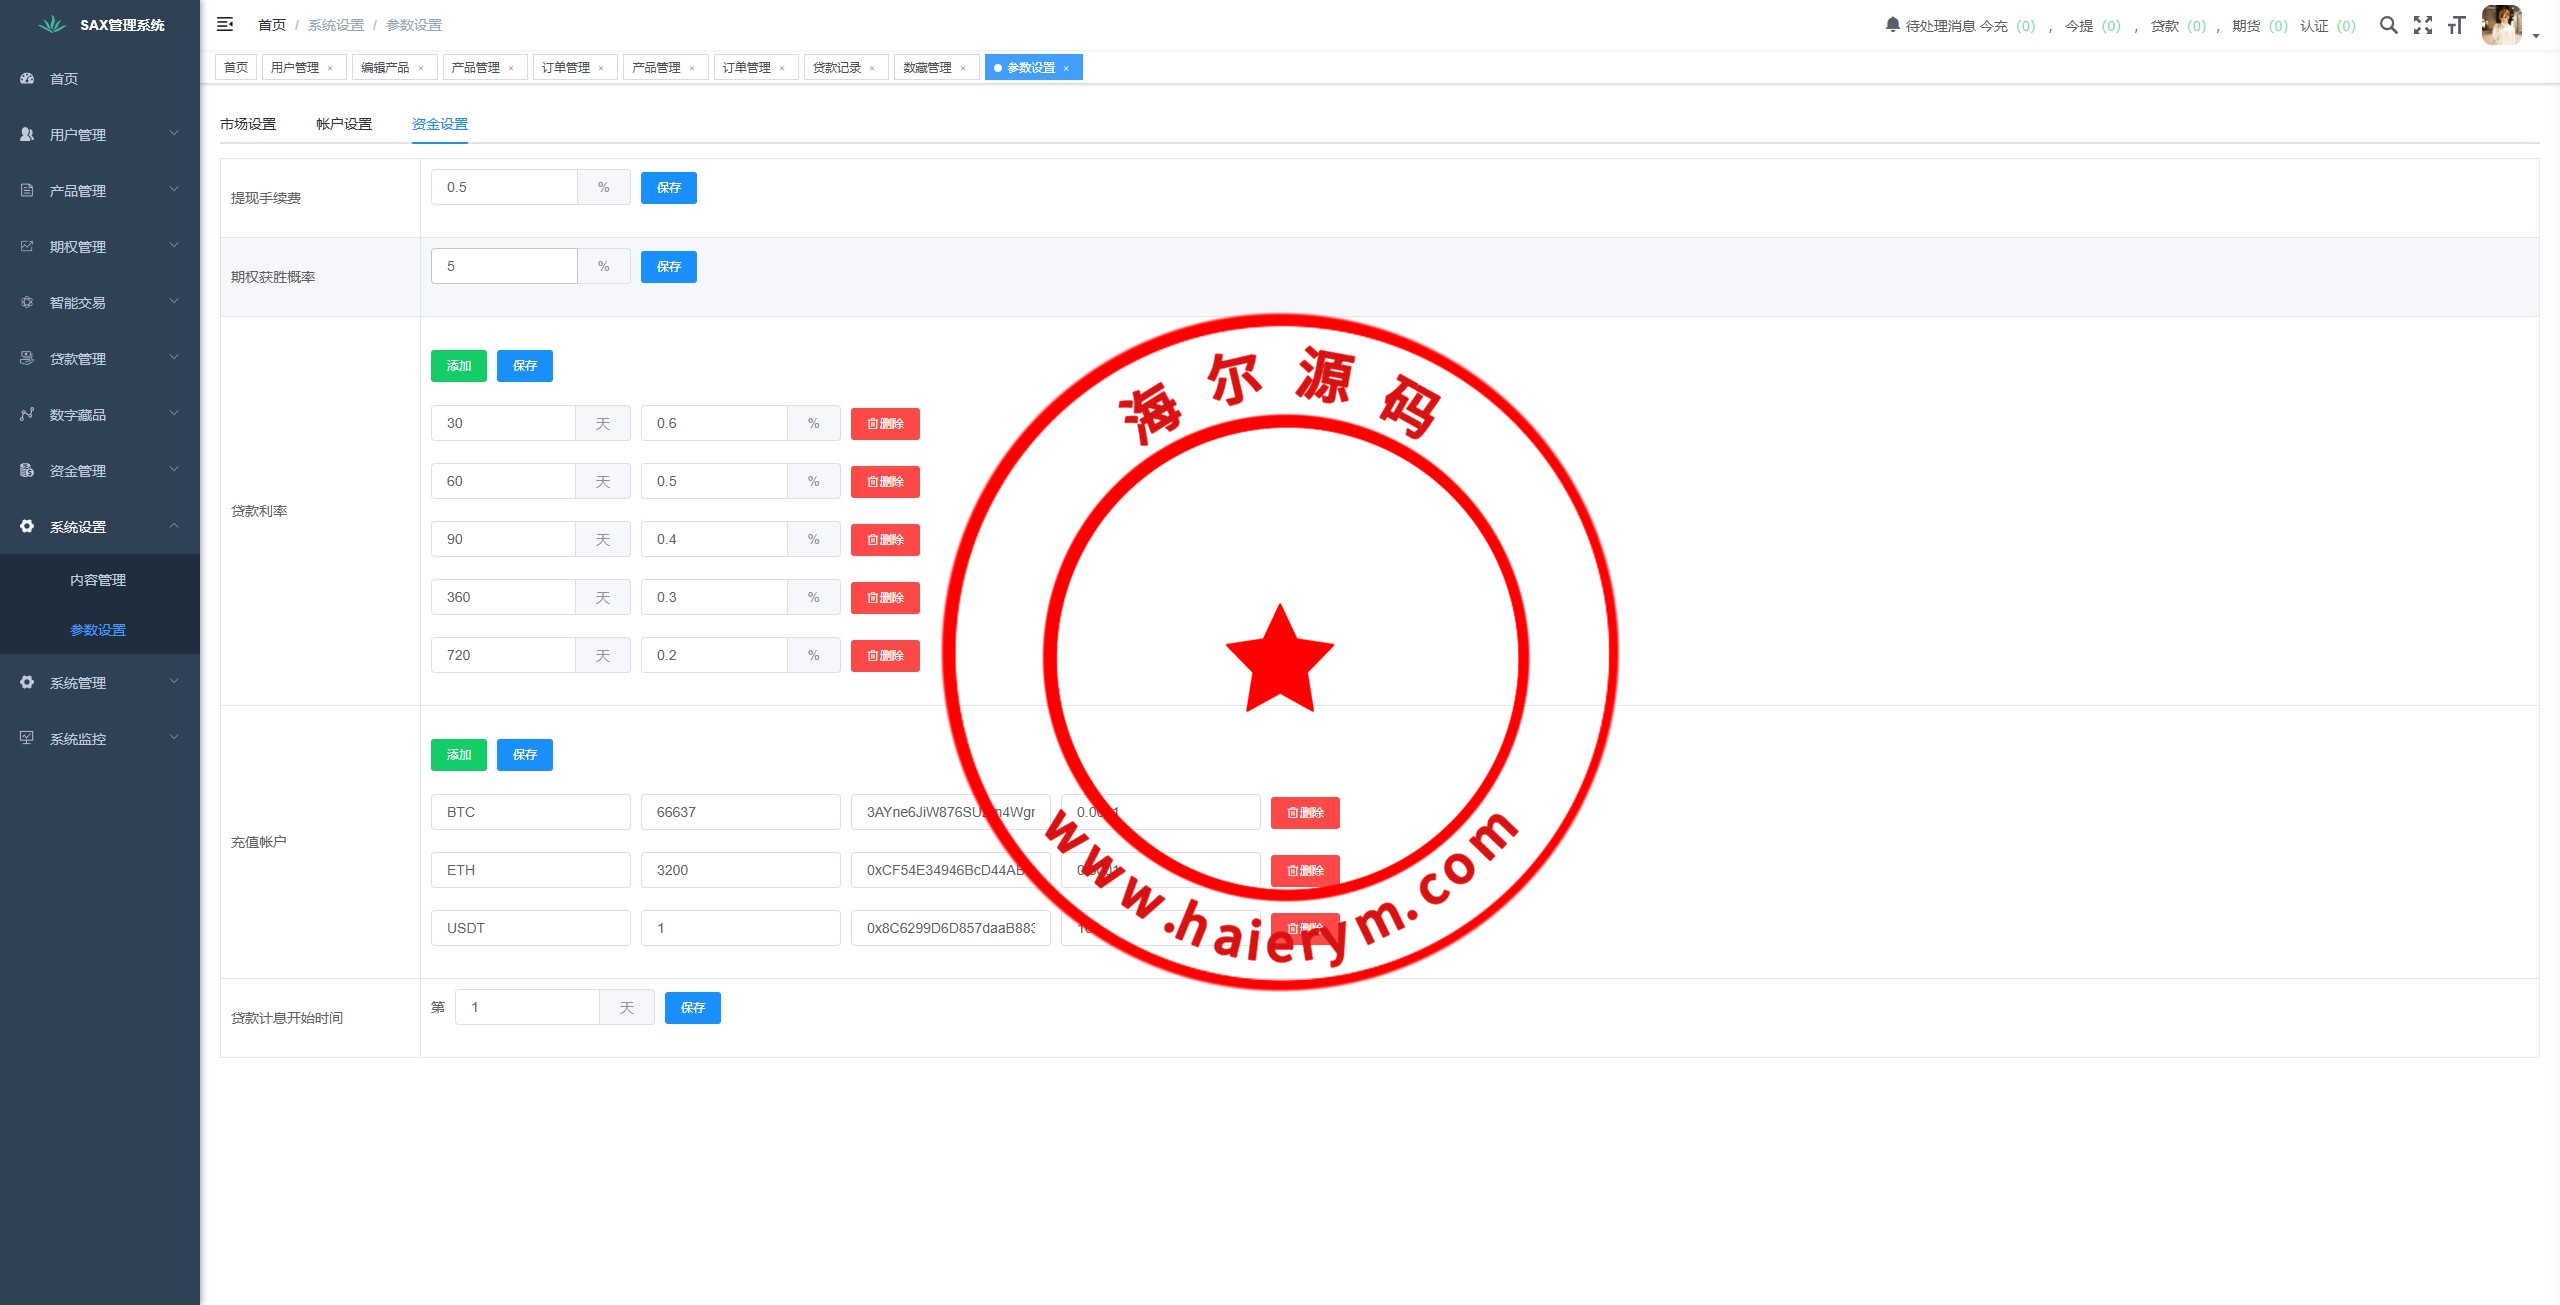Switch to the 帐户设置 tab
The height and width of the screenshot is (1305, 2560).
pyautogui.click(x=344, y=124)
